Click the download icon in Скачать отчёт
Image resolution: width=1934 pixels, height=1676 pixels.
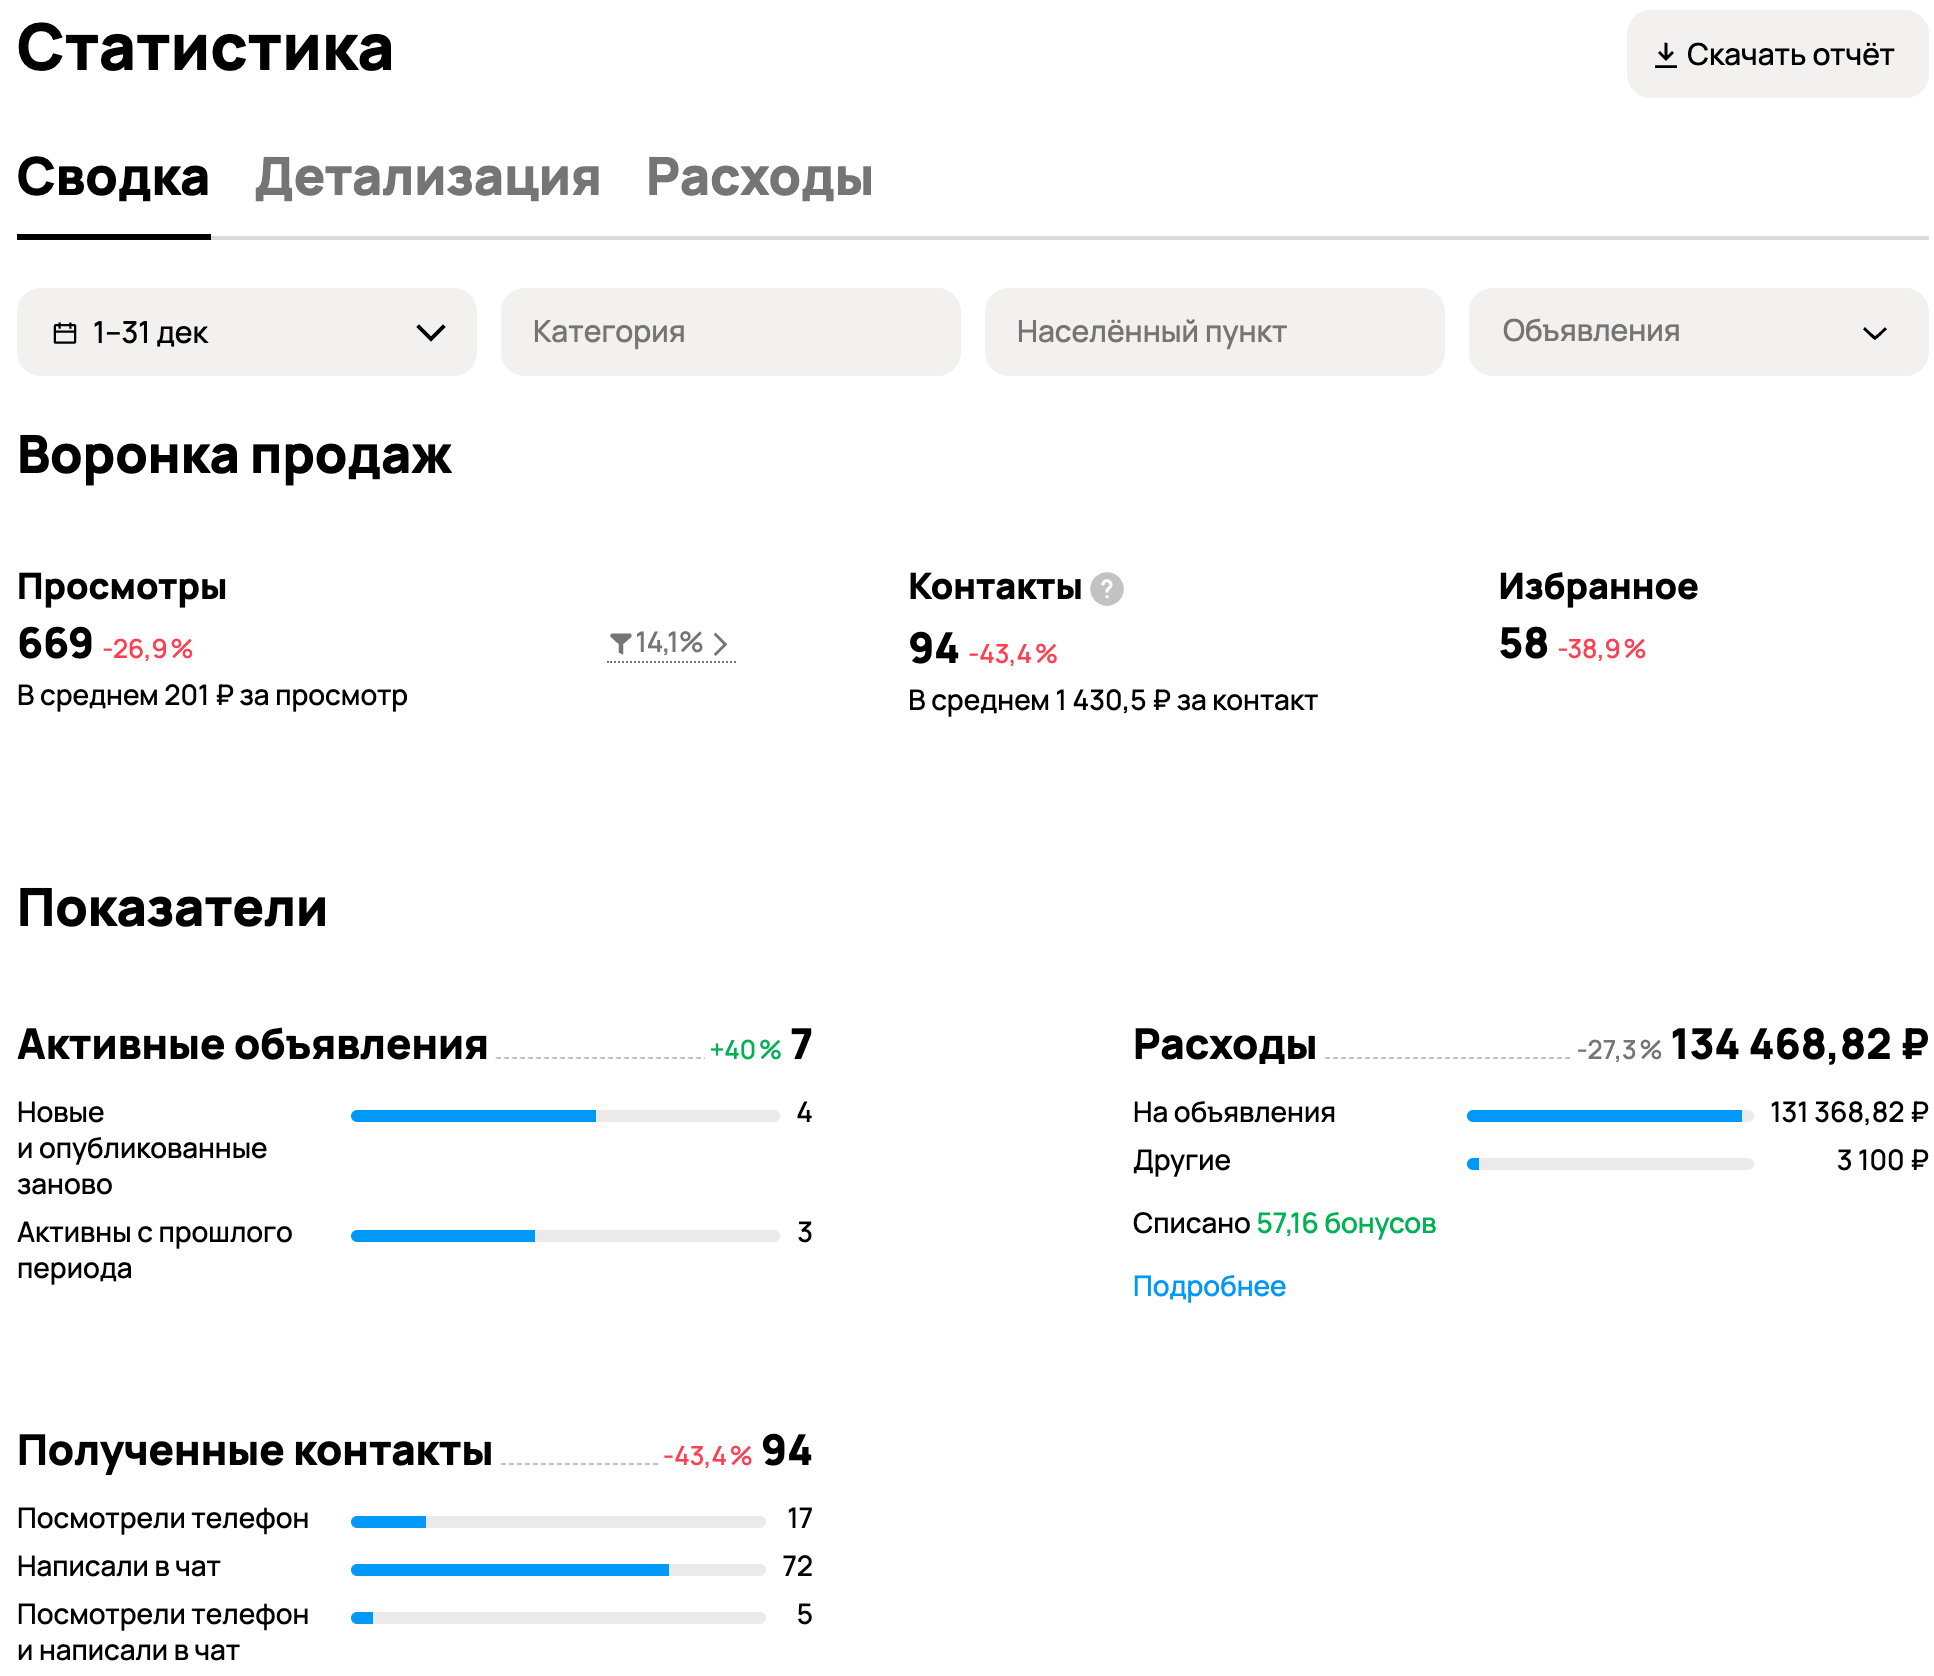[1665, 55]
